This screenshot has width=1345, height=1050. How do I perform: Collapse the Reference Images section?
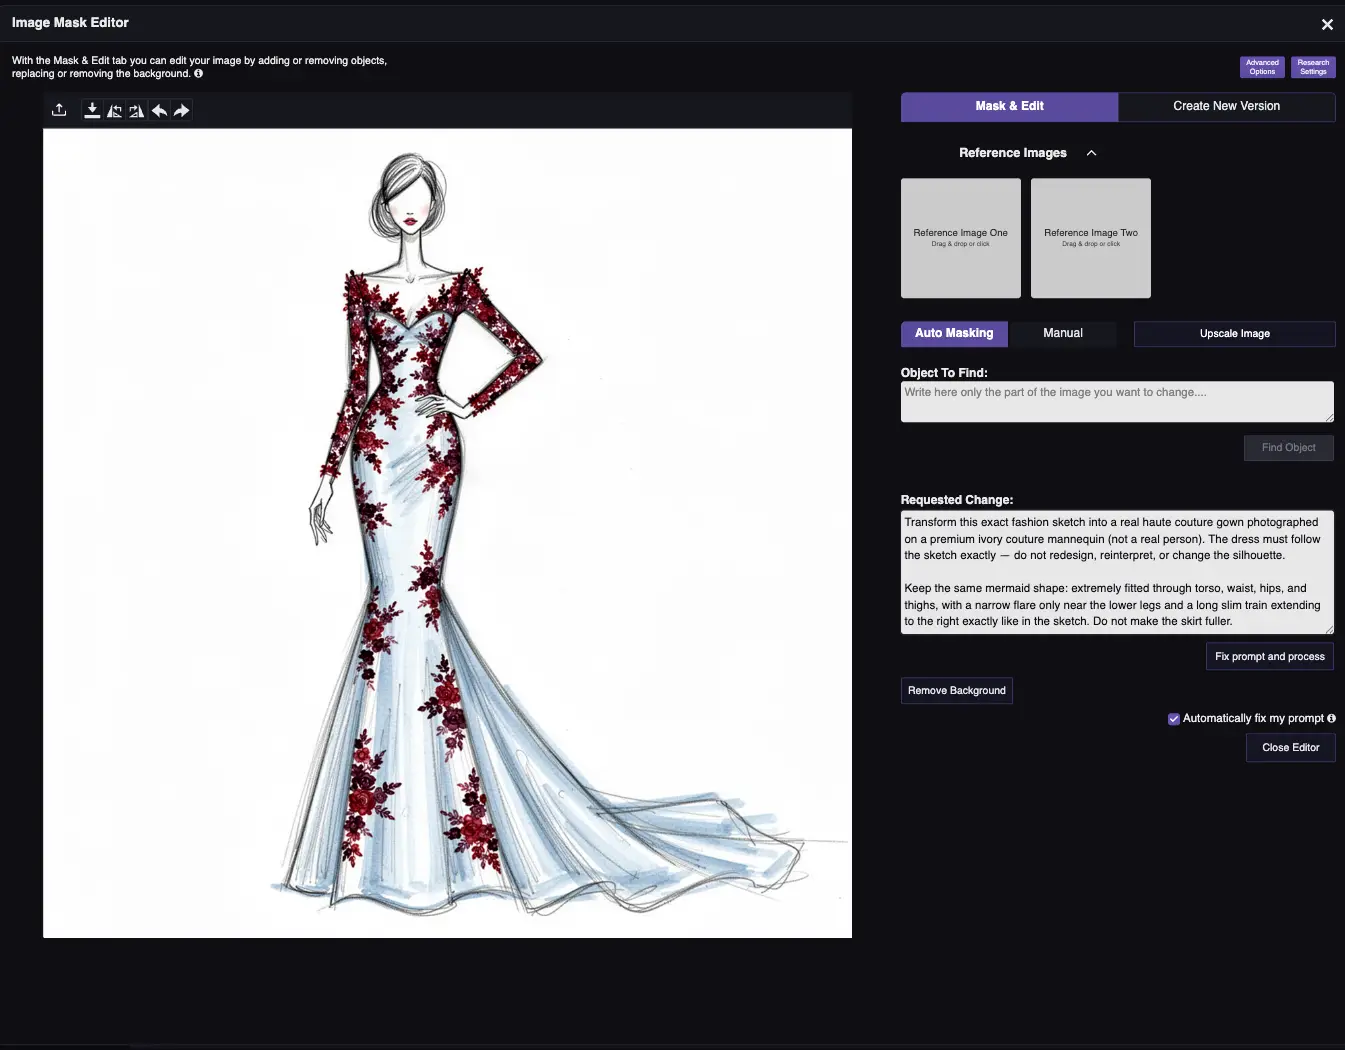1091,153
